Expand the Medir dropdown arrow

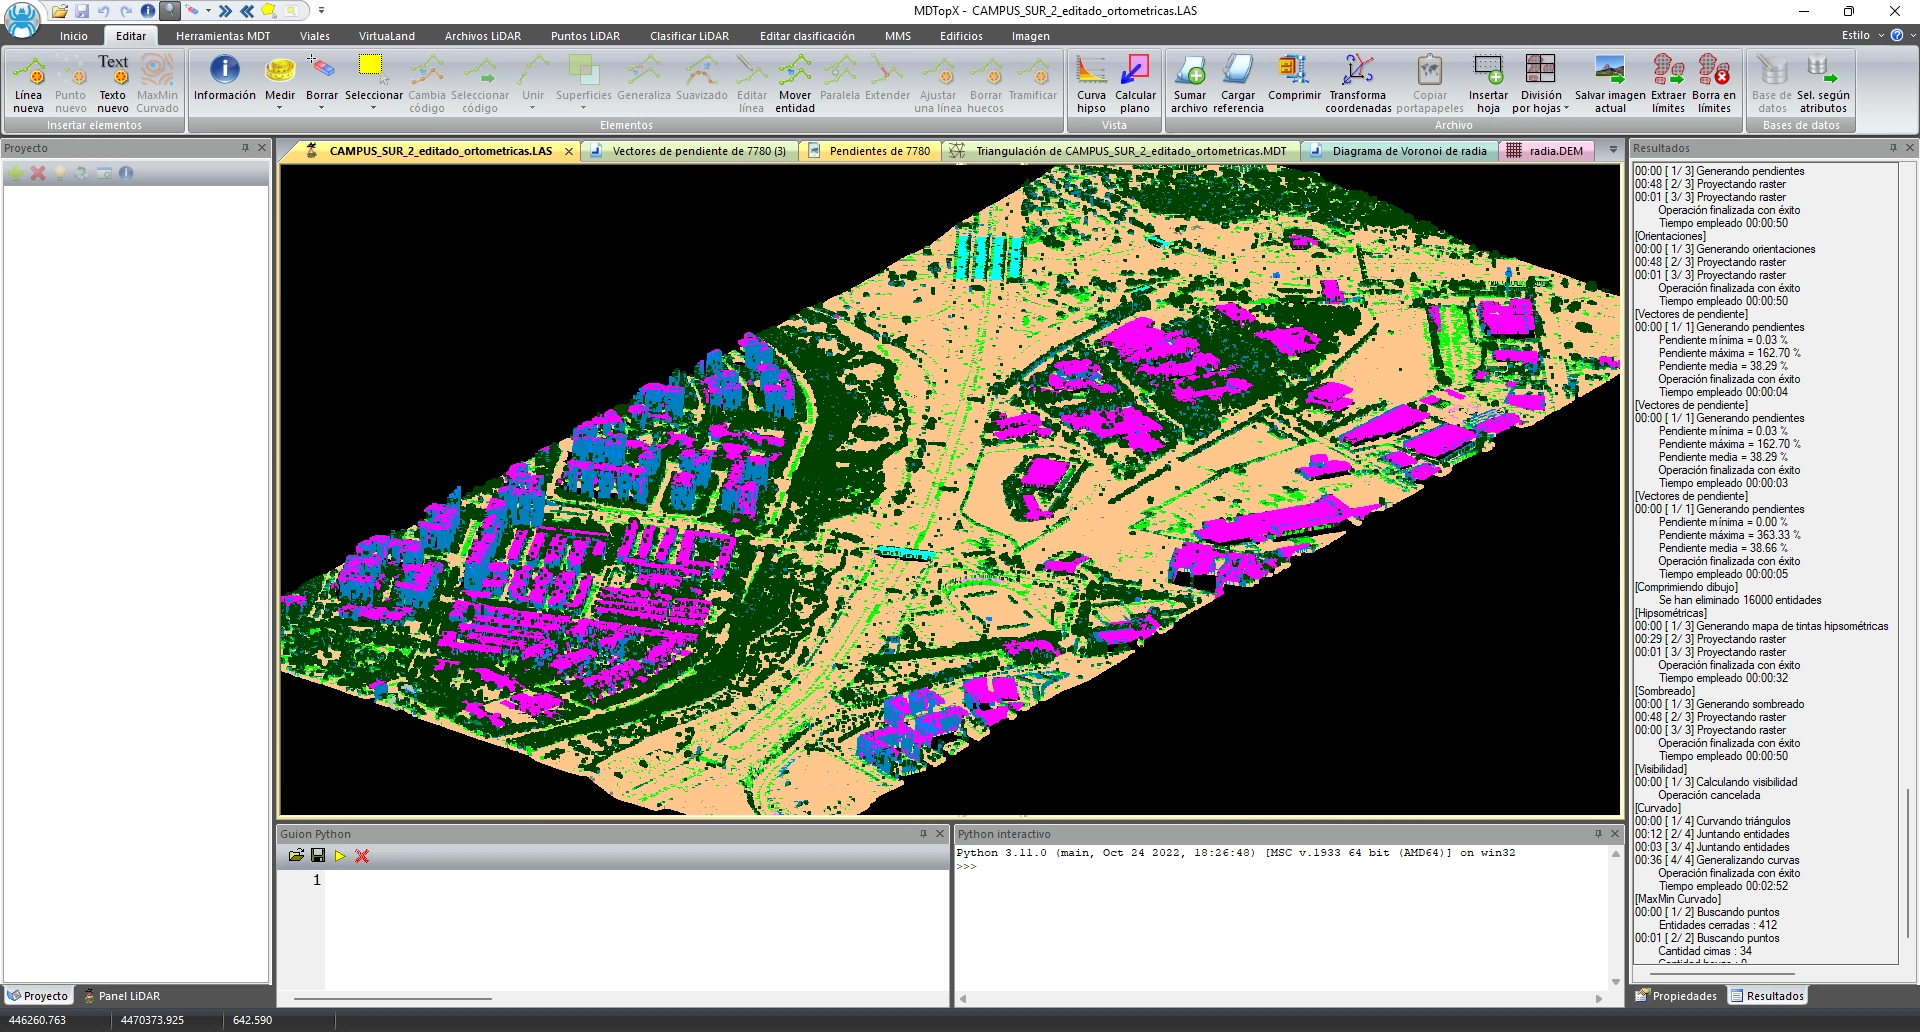click(280, 108)
